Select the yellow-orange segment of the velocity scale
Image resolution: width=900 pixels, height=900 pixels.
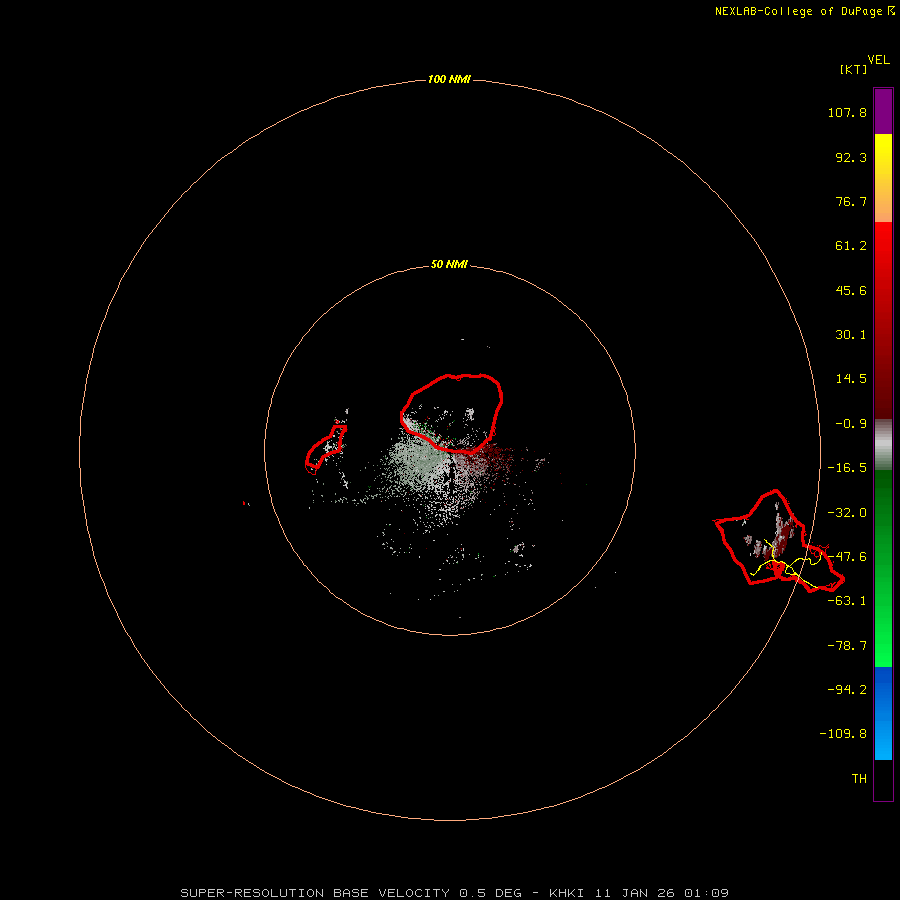pyautogui.click(x=883, y=178)
